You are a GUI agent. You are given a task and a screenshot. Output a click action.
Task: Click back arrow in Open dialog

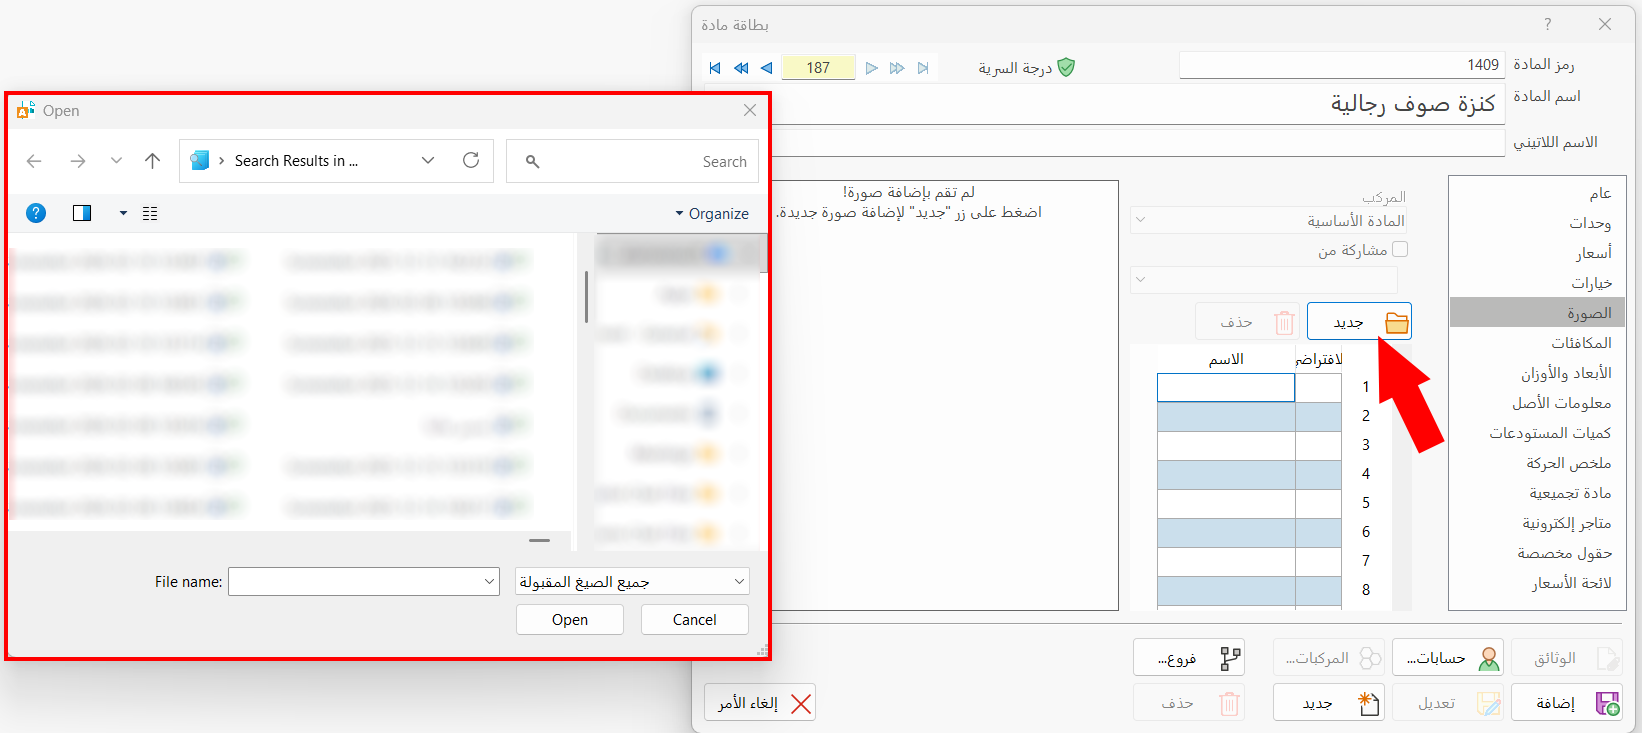tap(34, 161)
